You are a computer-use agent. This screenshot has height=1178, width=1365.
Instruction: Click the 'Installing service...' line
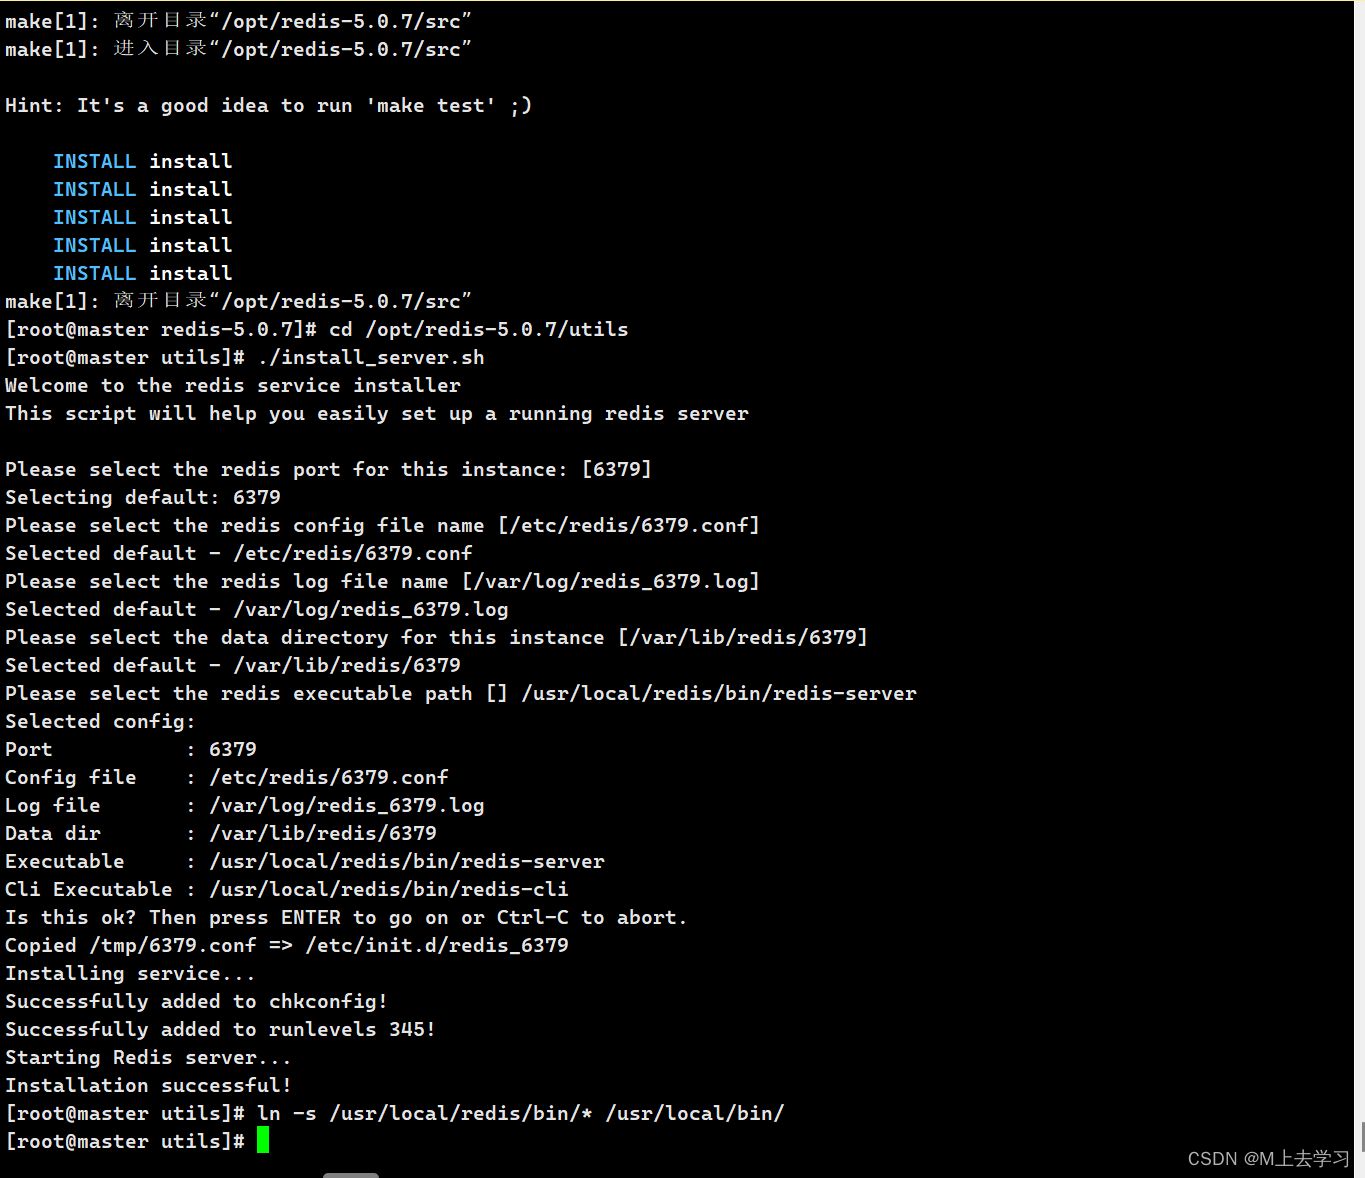pyautogui.click(x=130, y=973)
